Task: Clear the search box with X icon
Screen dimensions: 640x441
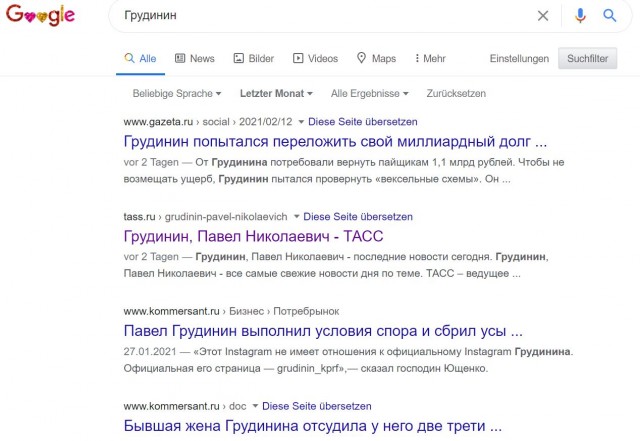Action: (x=543, y=16)
